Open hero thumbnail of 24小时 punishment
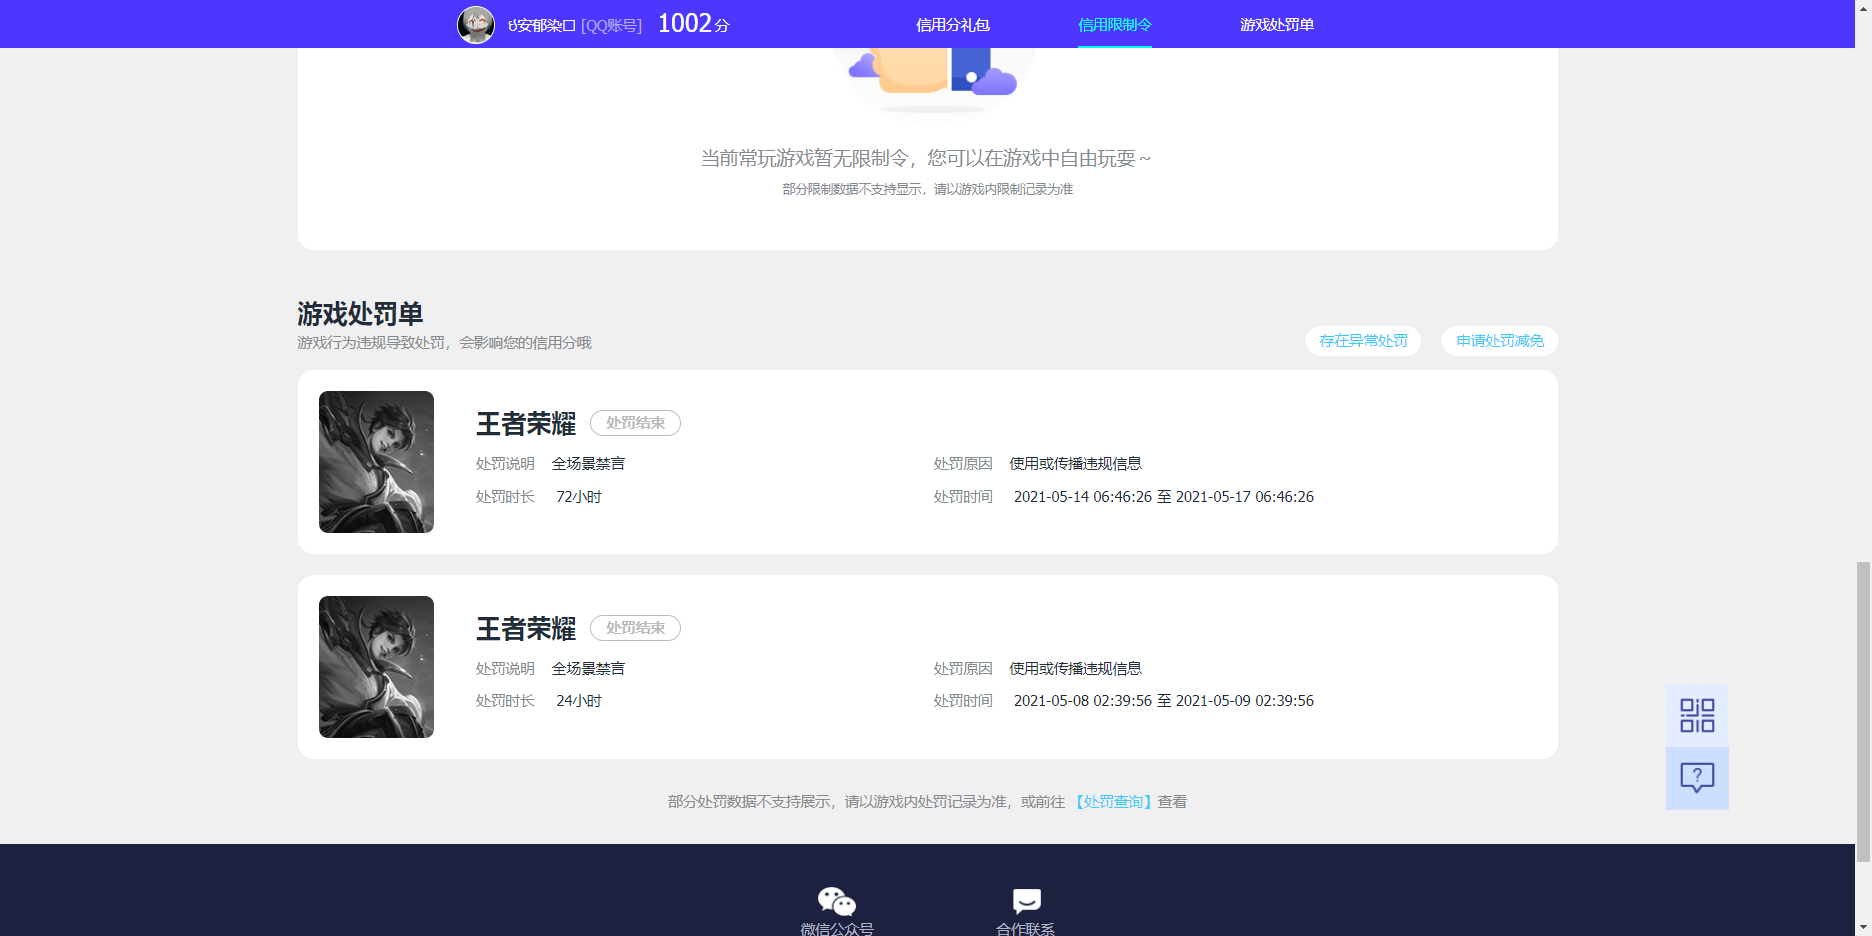Screen dimensions: 1872x936 point(376,667)
